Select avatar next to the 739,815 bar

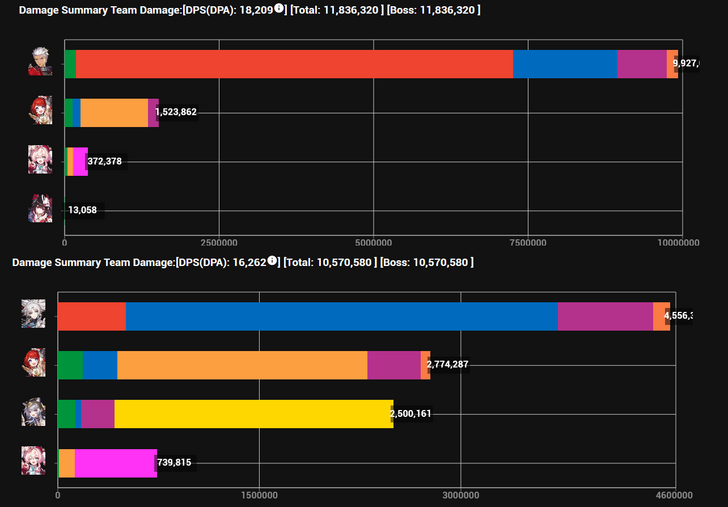[34, 461]
